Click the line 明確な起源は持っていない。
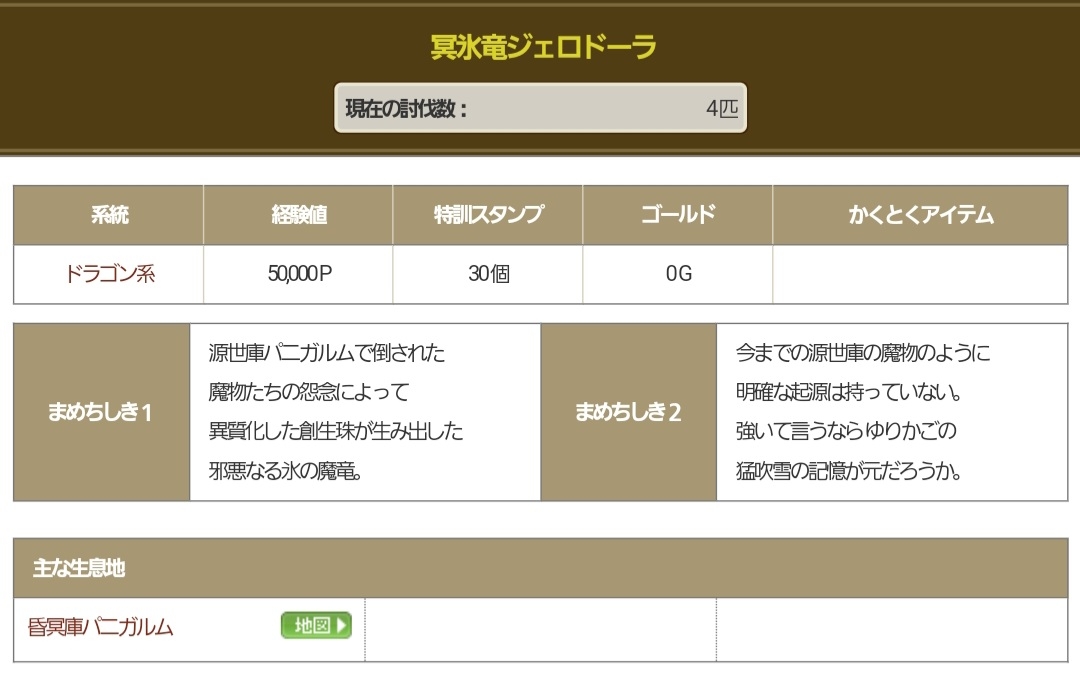The height and width of the screenshot is (680, 1080). pyautogui.click(x=849, y=392)
